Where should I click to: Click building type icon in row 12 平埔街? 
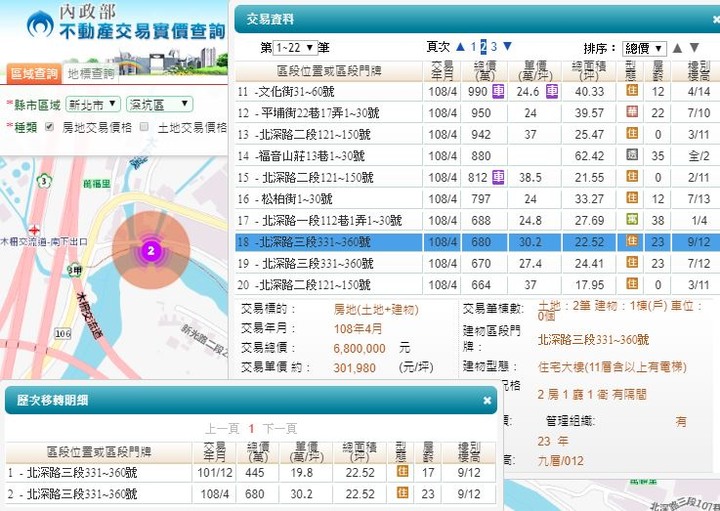coord(632,112)
